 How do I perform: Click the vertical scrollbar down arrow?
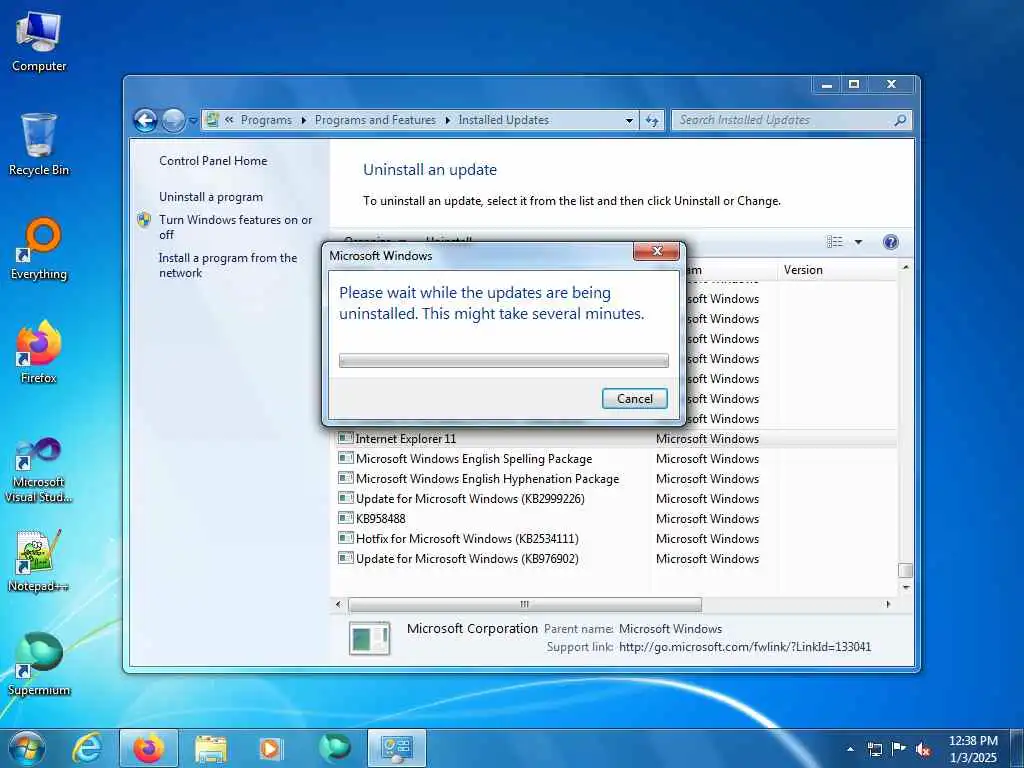point(905,587)
